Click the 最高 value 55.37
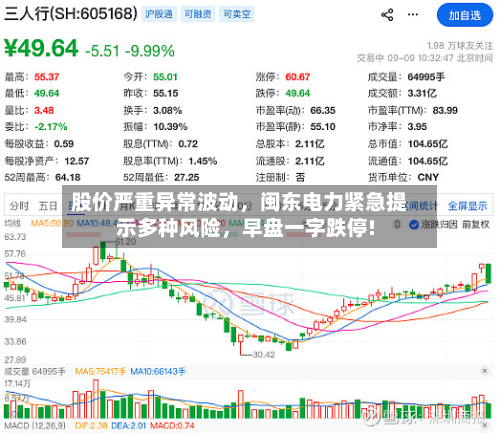500x433 pixels. (x=47, y=77)
